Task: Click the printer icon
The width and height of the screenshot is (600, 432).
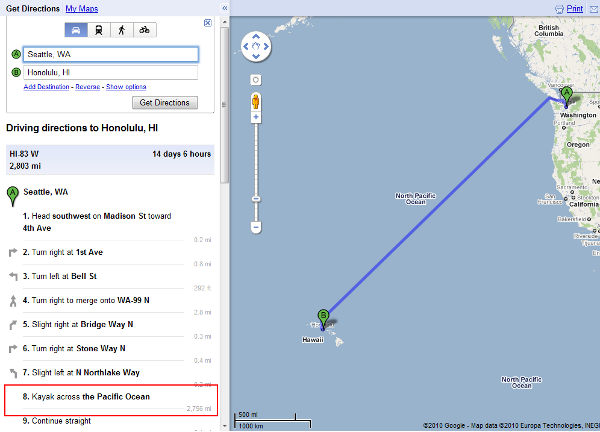Action: pyautogui.click(x=559, y=9)
